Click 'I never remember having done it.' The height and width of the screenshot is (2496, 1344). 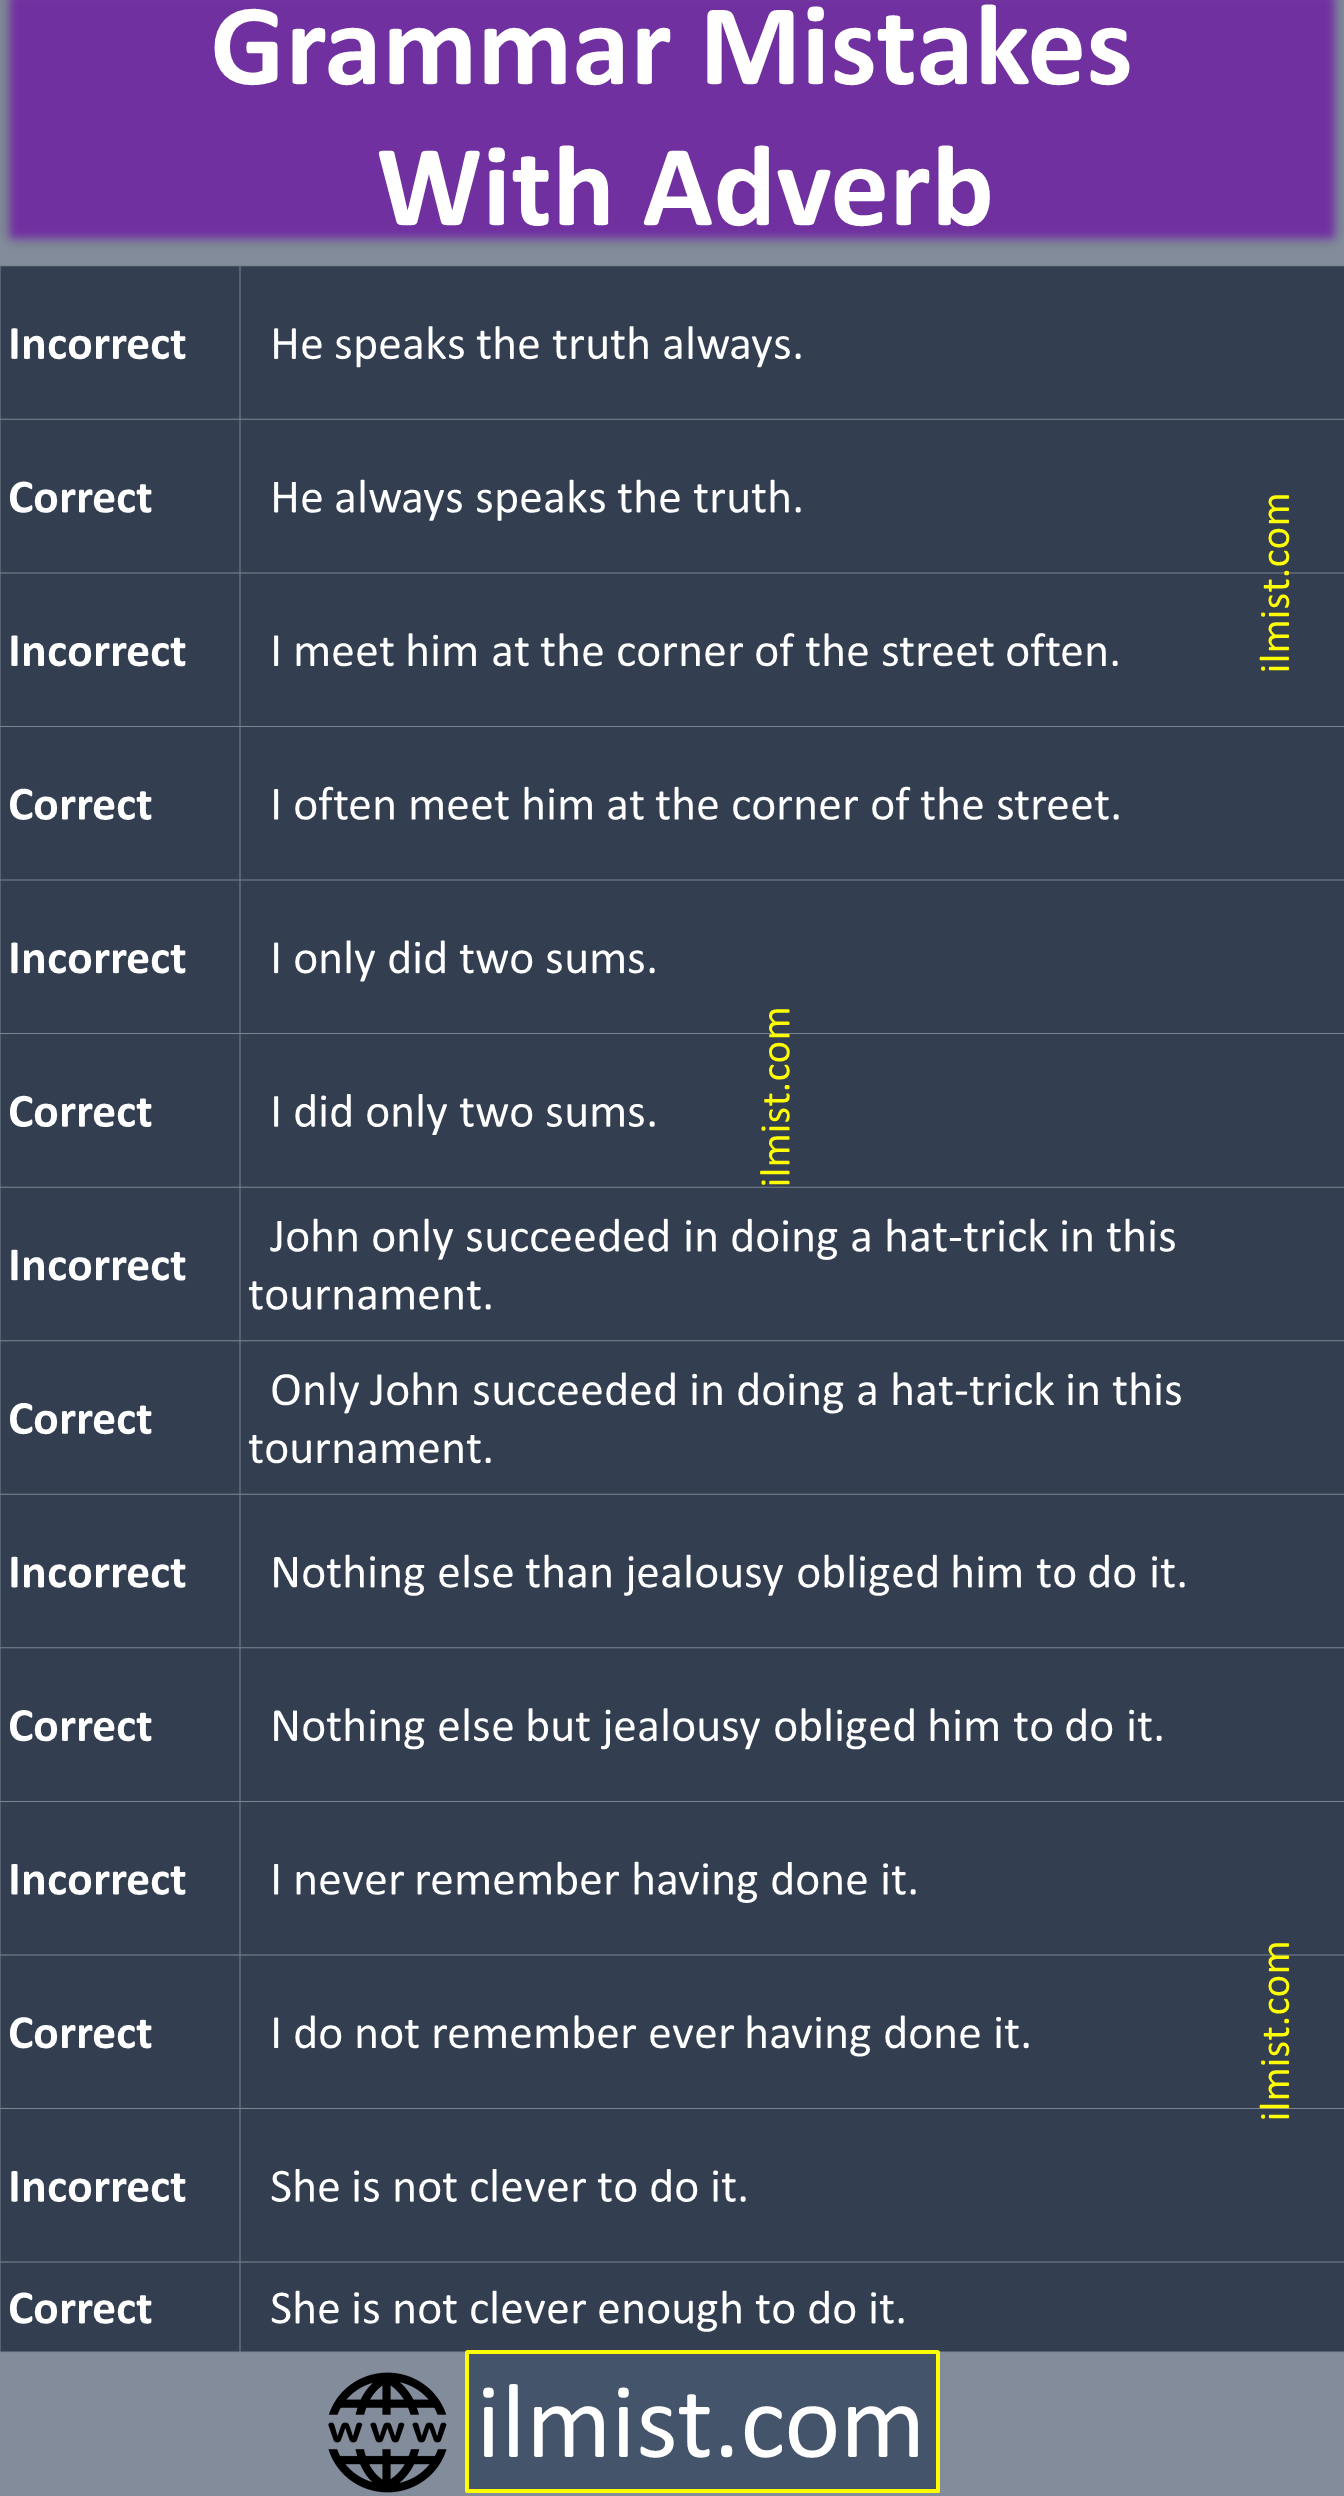click(594, 1880)
